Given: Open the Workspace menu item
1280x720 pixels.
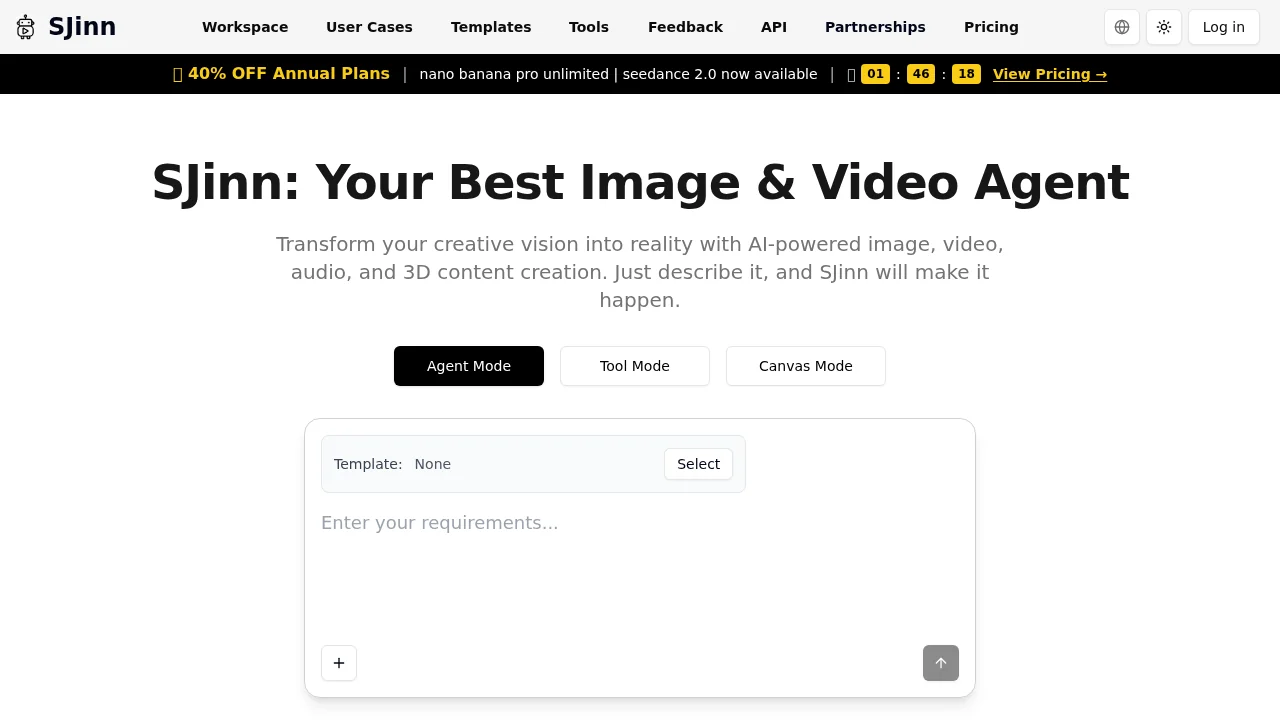Looking at the screenshot, I should click(245, 27).
